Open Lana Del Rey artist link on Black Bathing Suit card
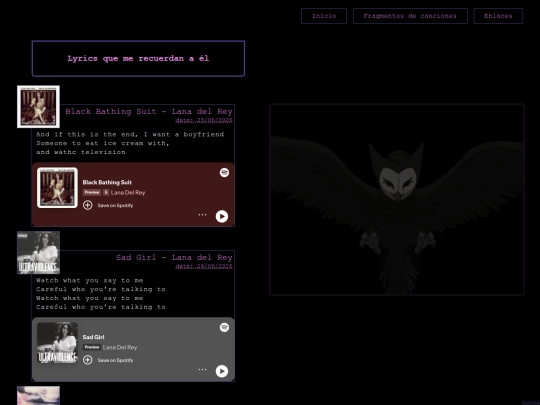Viewport: 540px width, 405px height. (x=128, y=193)
